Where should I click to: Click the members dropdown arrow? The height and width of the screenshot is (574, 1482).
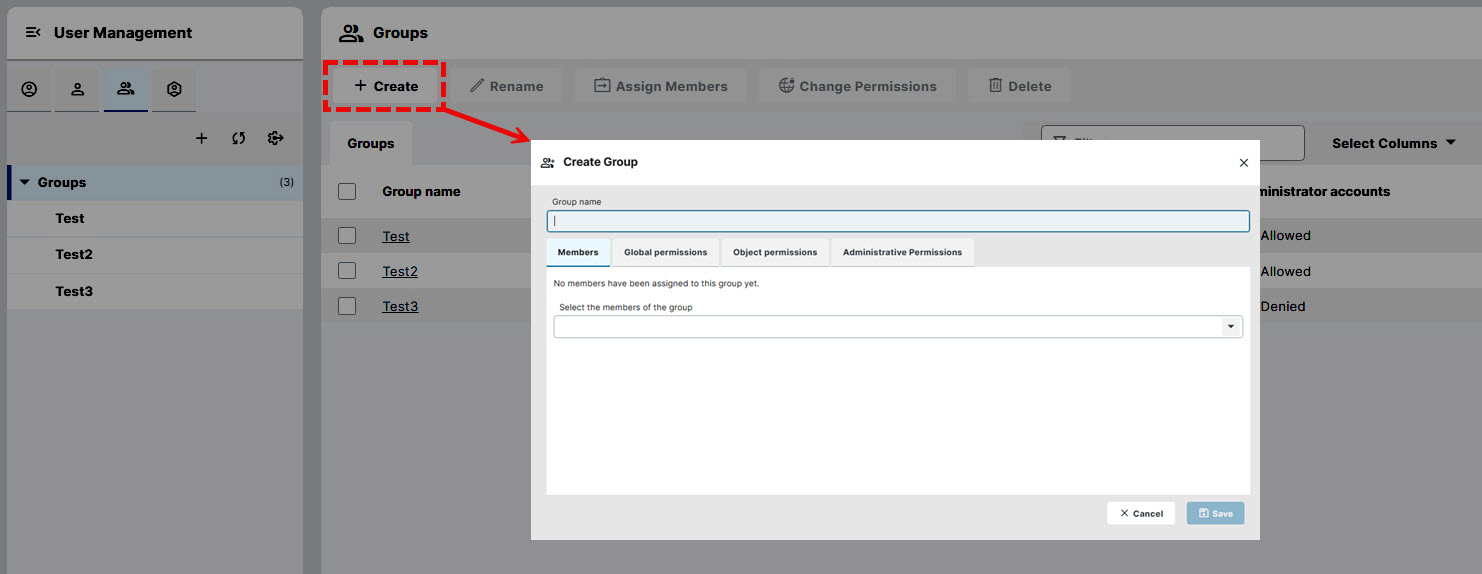coord(1231,327)
